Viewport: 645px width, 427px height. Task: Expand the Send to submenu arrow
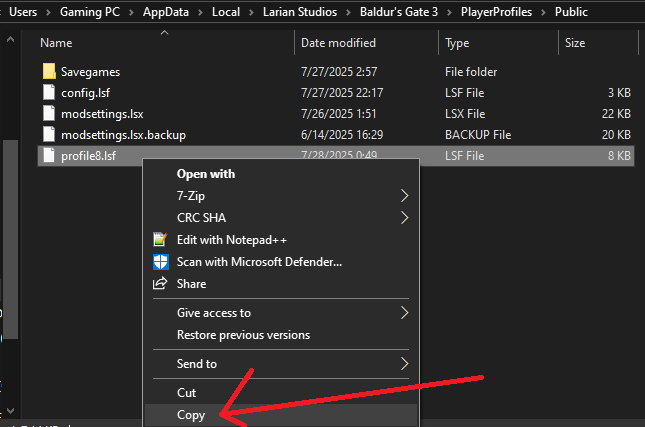click(404, 364)
